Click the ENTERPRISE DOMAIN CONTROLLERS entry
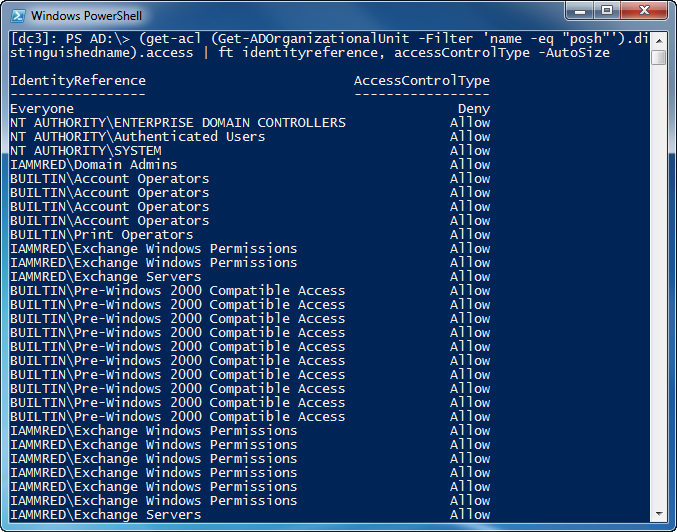Screen dimensions: 677x532 [178, 122]
